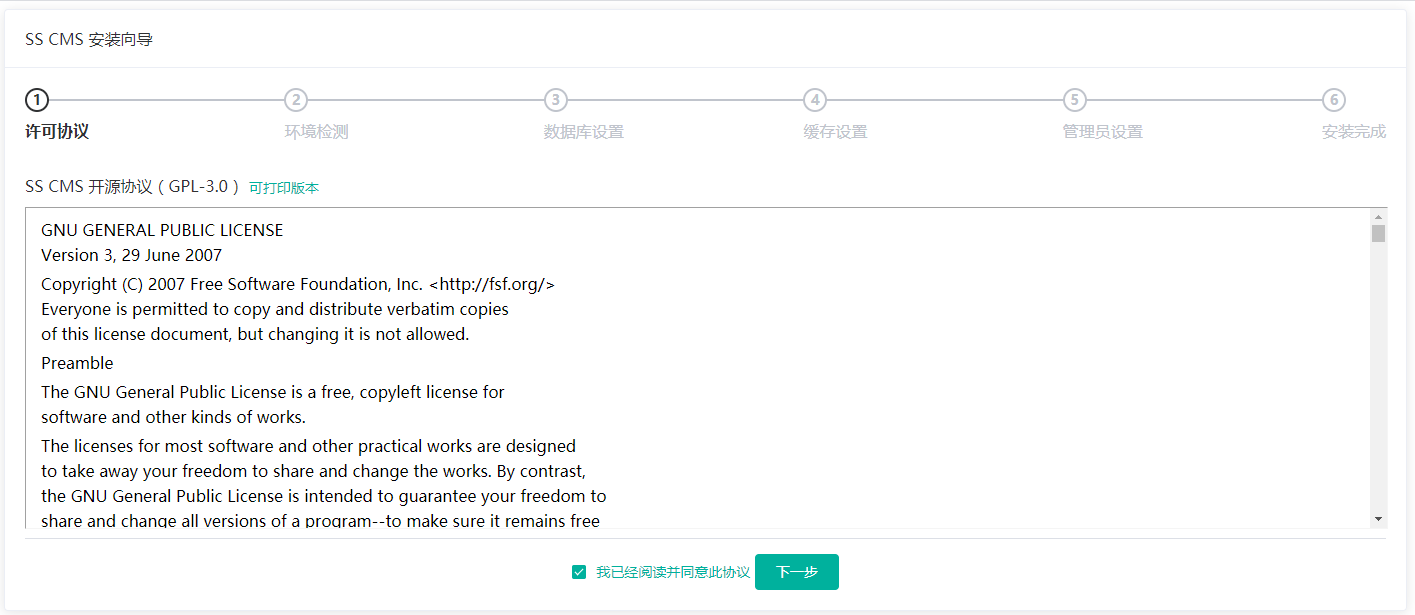Select the 管理员设置 step label
Screen dimensions: 1415x615
(x=1103, y=132)
